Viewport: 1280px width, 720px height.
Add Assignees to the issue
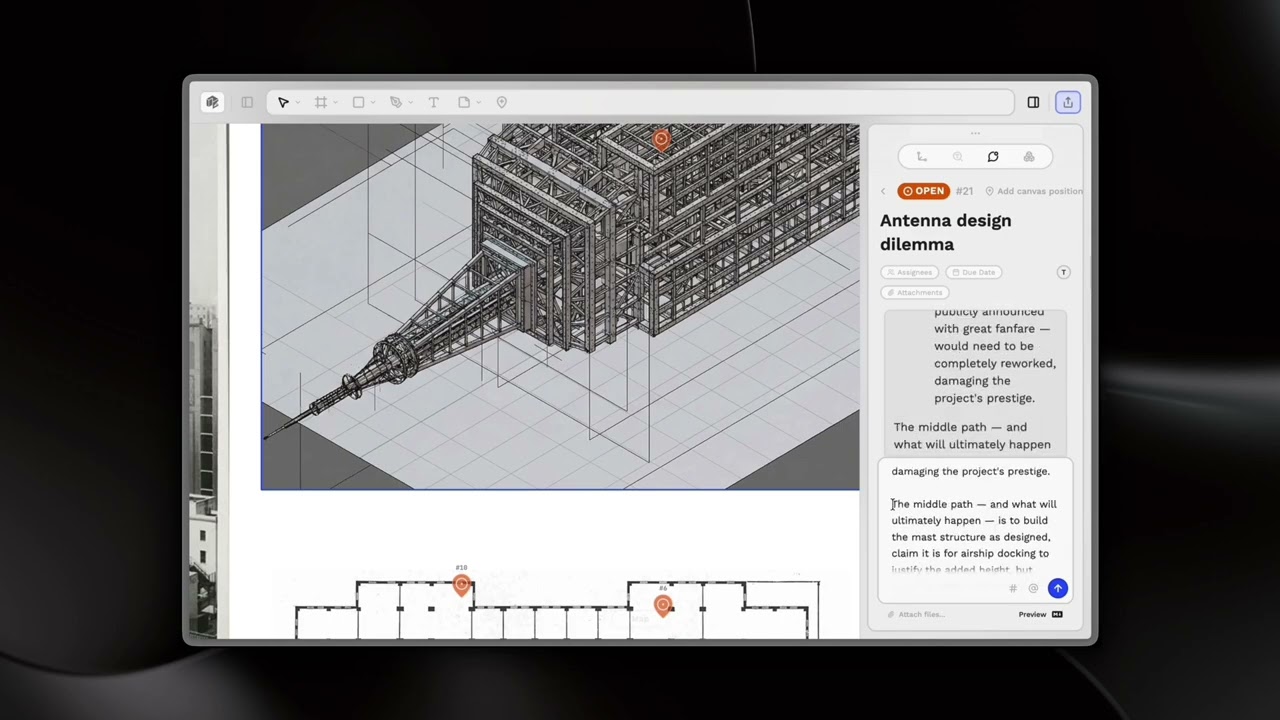909,272
